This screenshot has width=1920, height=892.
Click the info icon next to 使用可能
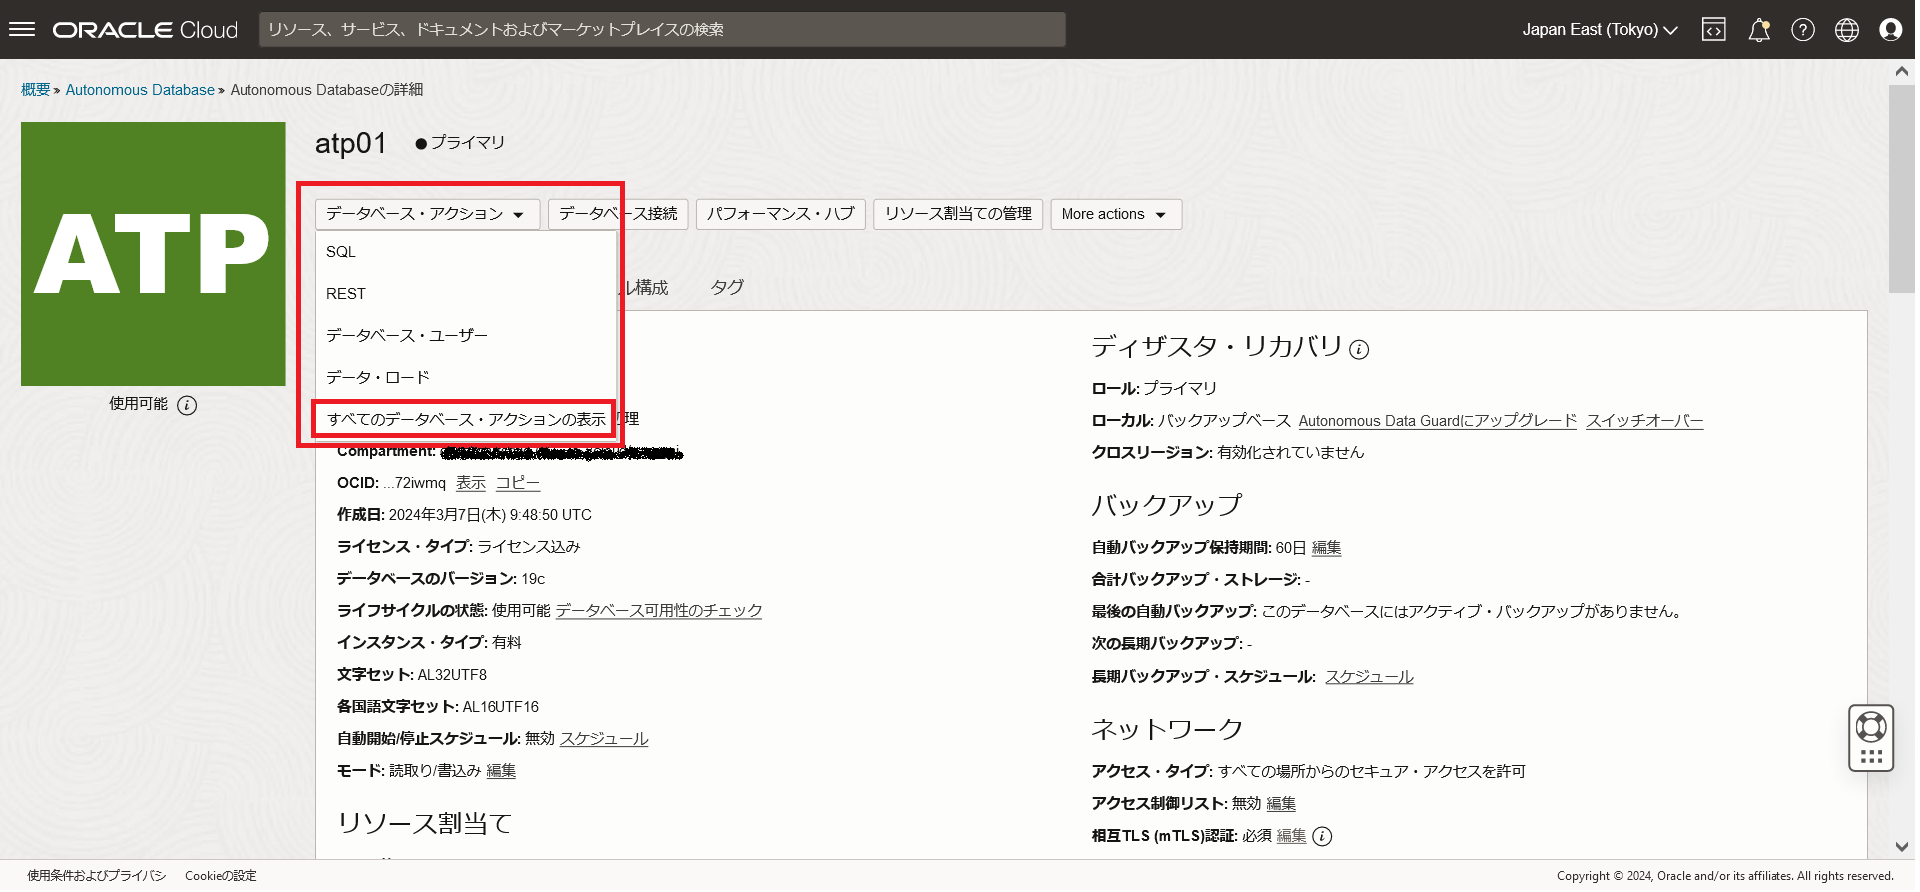click(x=188, y=406)
